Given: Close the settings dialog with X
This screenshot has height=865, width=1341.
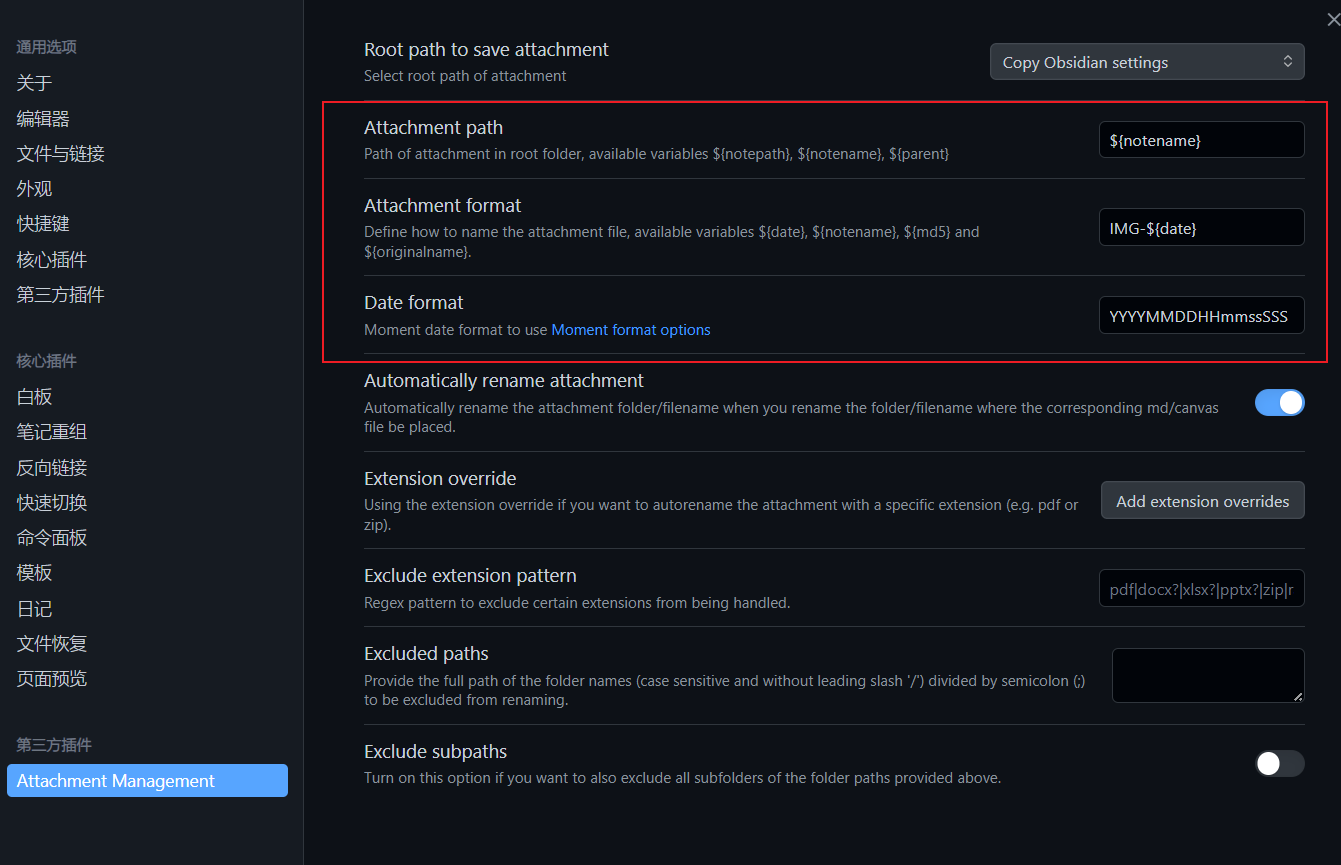Looking at the screenshot, I should (x=1332, y=20).
